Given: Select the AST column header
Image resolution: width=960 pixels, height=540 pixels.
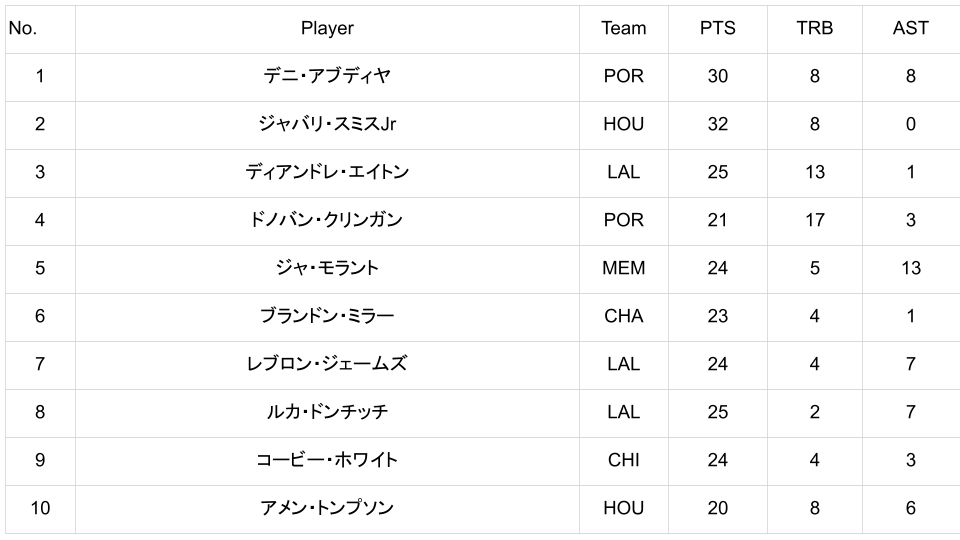Looking at the screenshot, I should [x=910, y=29].
